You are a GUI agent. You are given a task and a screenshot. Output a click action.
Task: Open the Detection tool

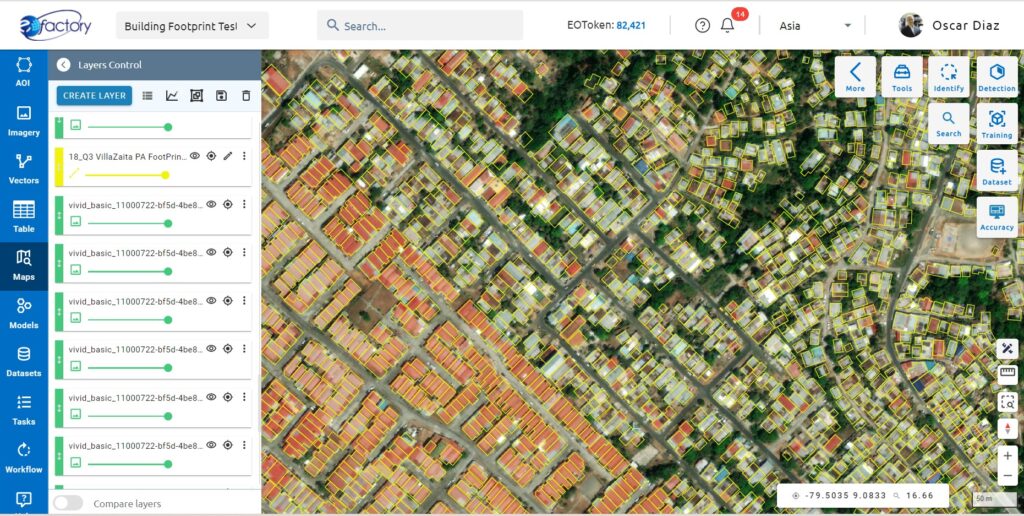(997, 77)
